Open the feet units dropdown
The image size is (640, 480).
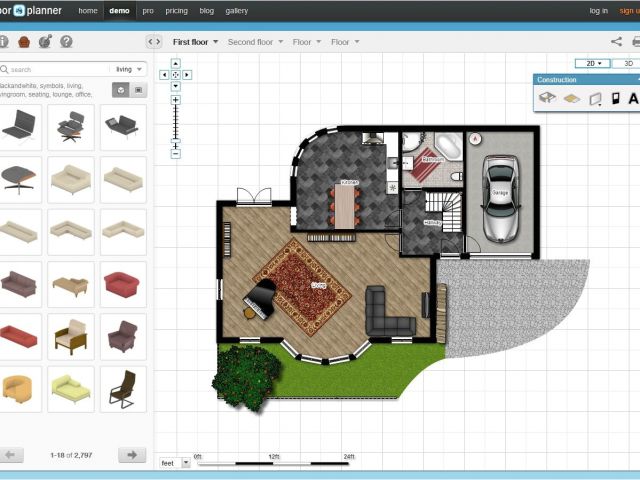point(171,463)
